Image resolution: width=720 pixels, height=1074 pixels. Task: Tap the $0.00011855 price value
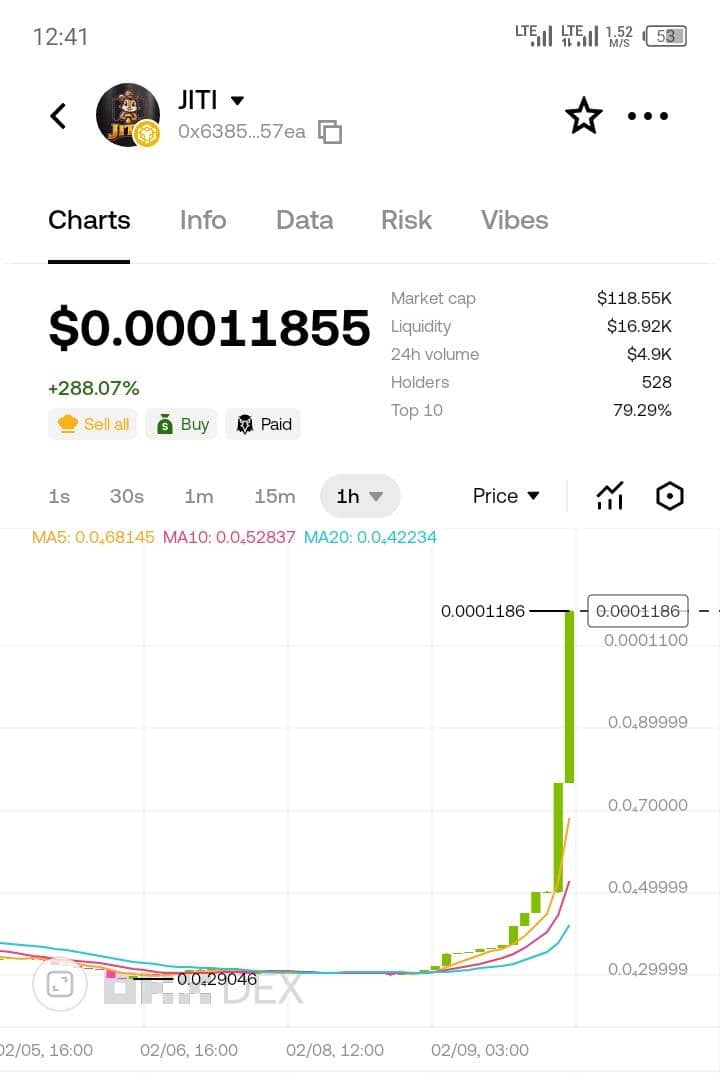click(210, 327)
